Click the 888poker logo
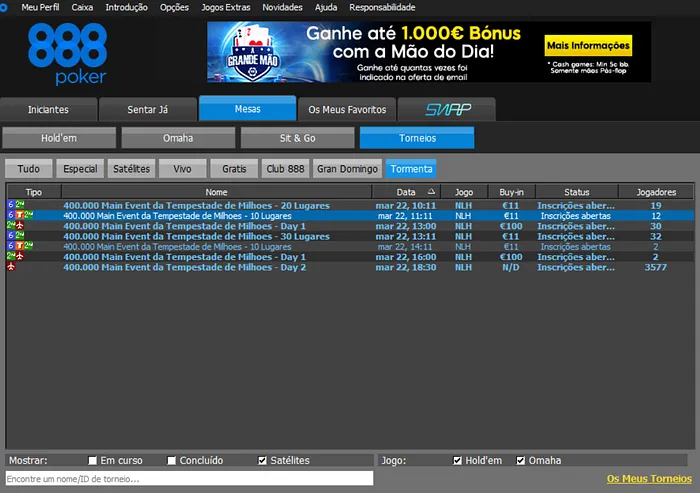 pos(67,54)
